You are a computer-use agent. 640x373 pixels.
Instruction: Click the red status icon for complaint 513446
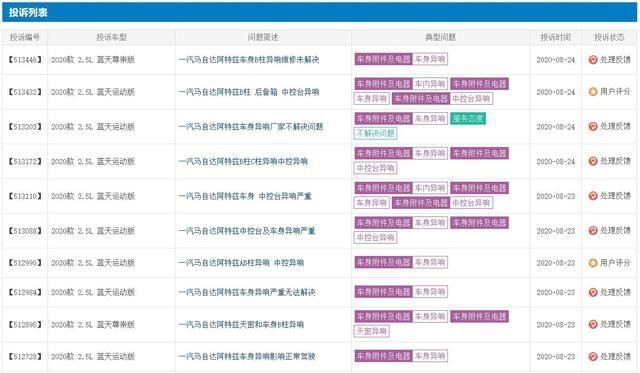593,60
